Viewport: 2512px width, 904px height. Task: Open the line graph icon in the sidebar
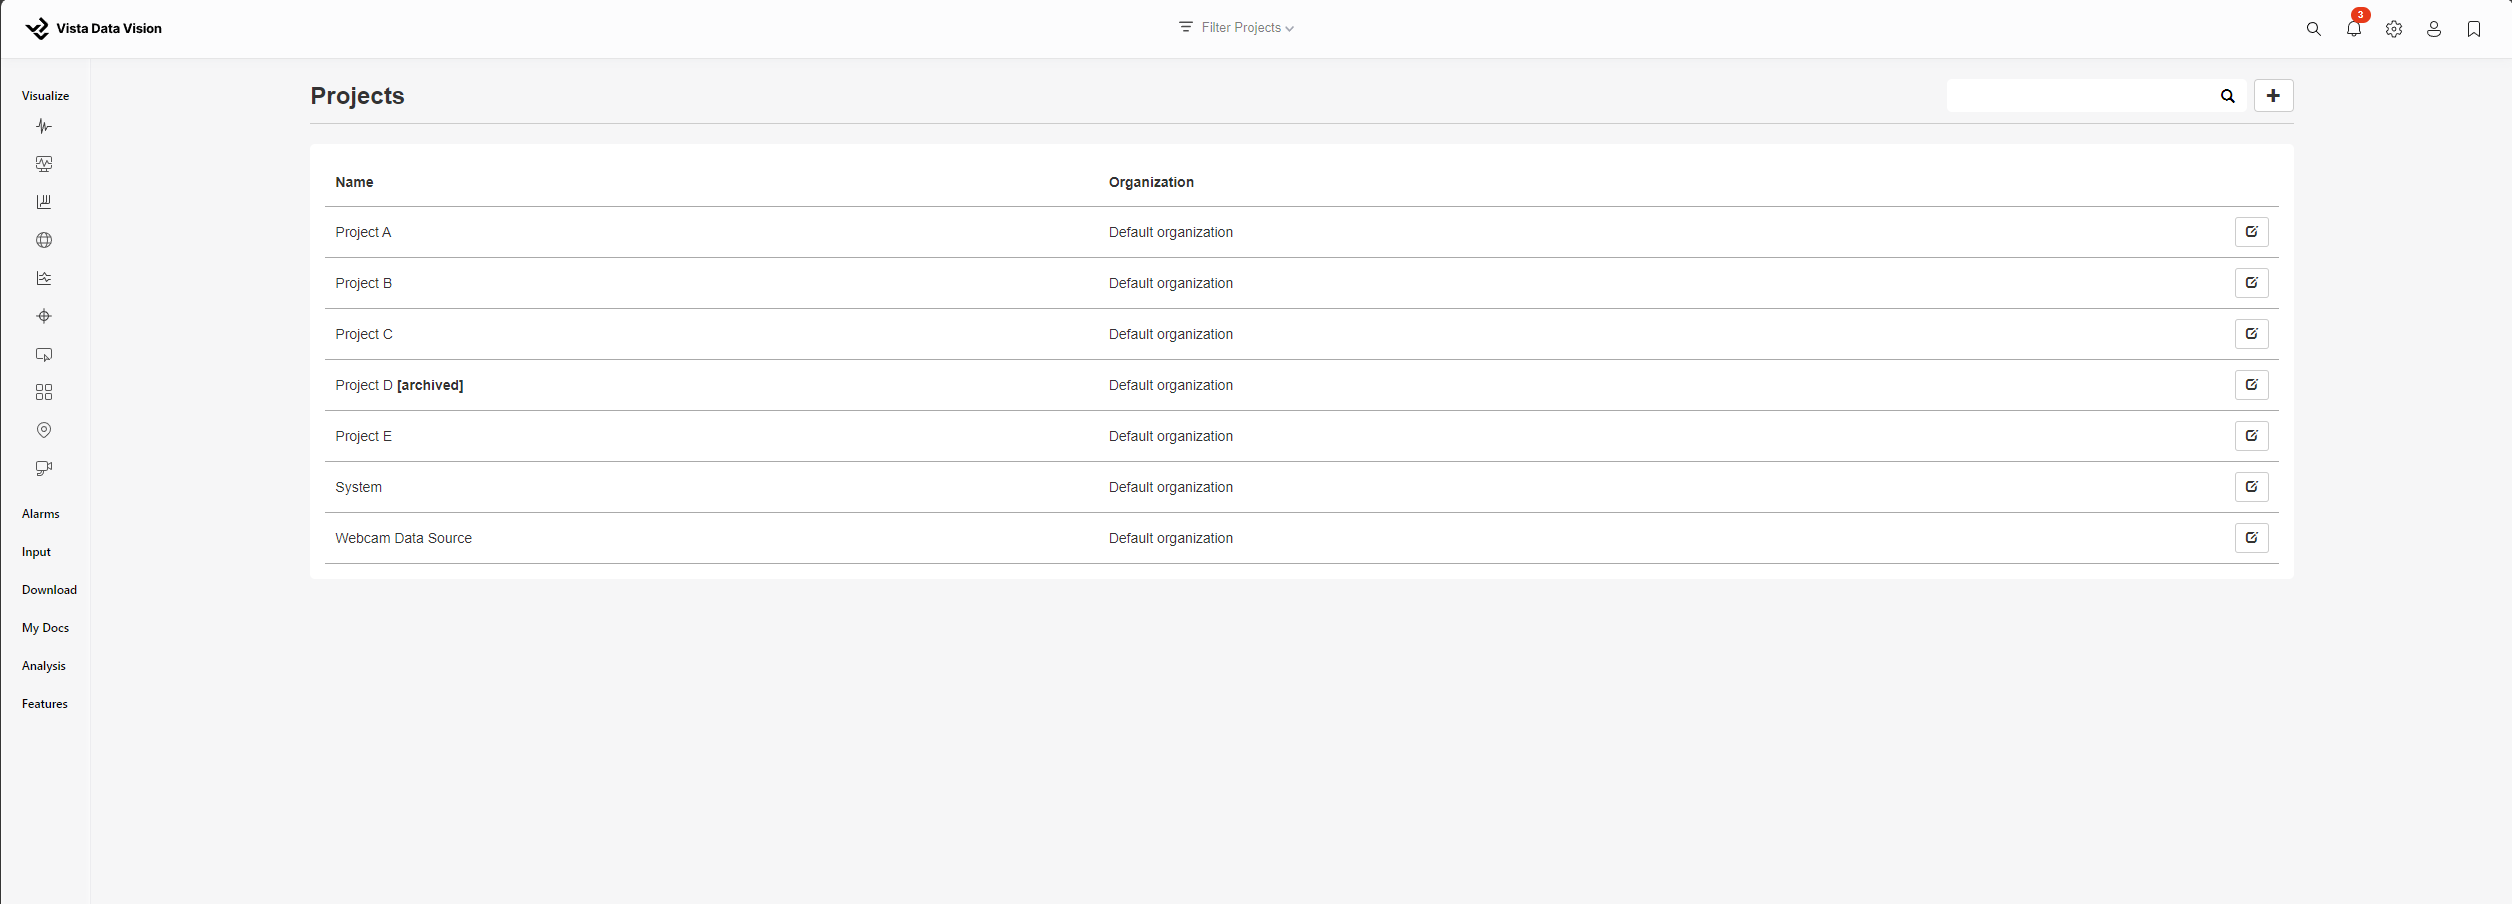click(x=44, y=278)
